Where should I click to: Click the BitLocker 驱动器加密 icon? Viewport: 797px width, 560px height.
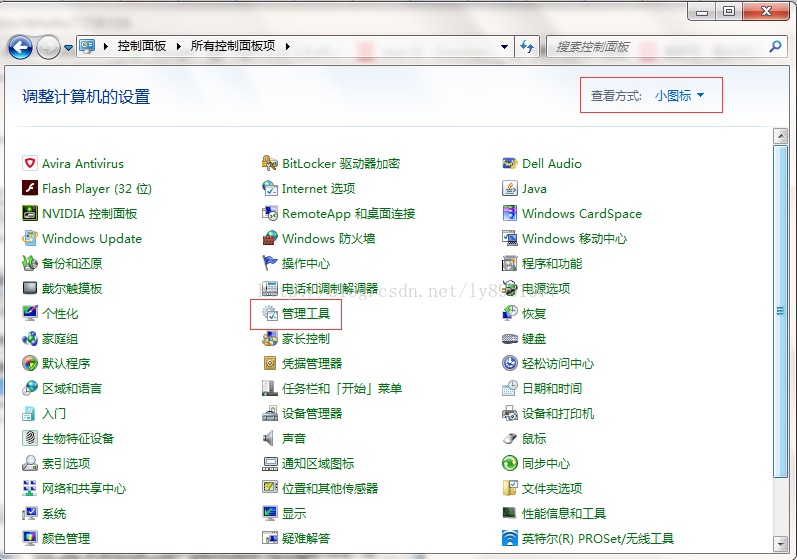click(x=270, y=164)
